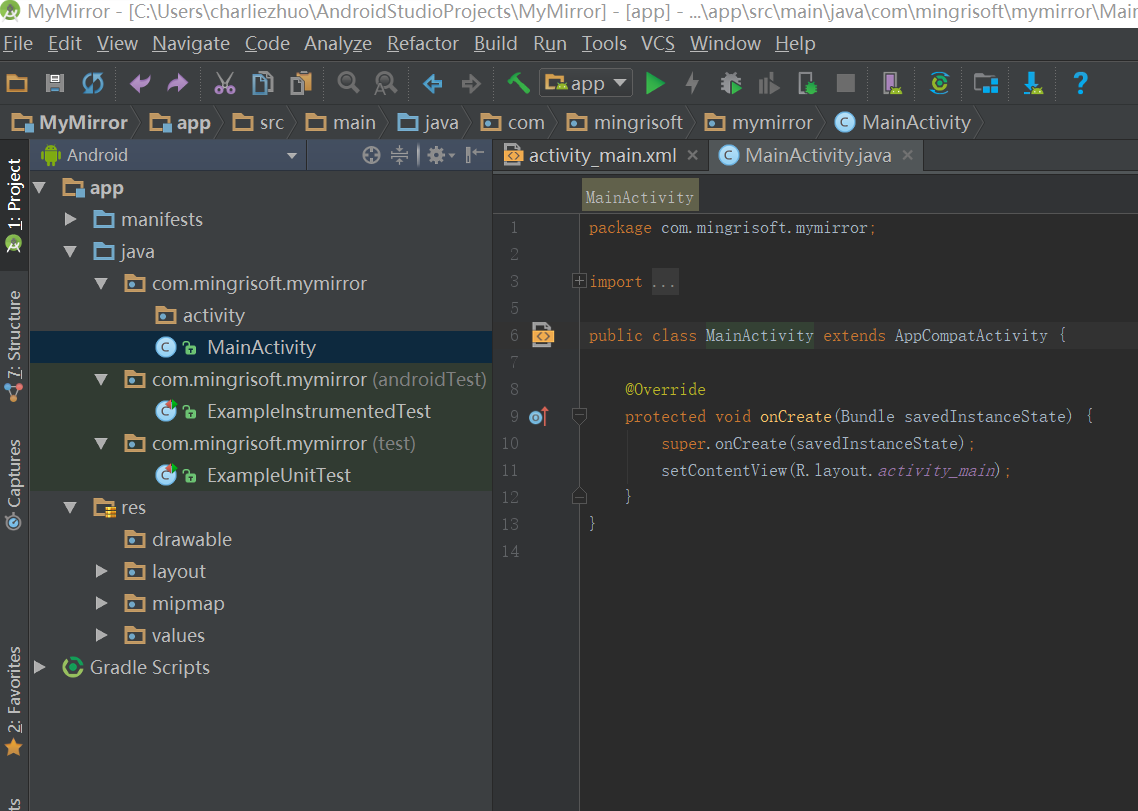The width and height of the screenshot is (1138, 811).
Task: Click the Collapse All icon in Project panel
Action: [399, 155]
